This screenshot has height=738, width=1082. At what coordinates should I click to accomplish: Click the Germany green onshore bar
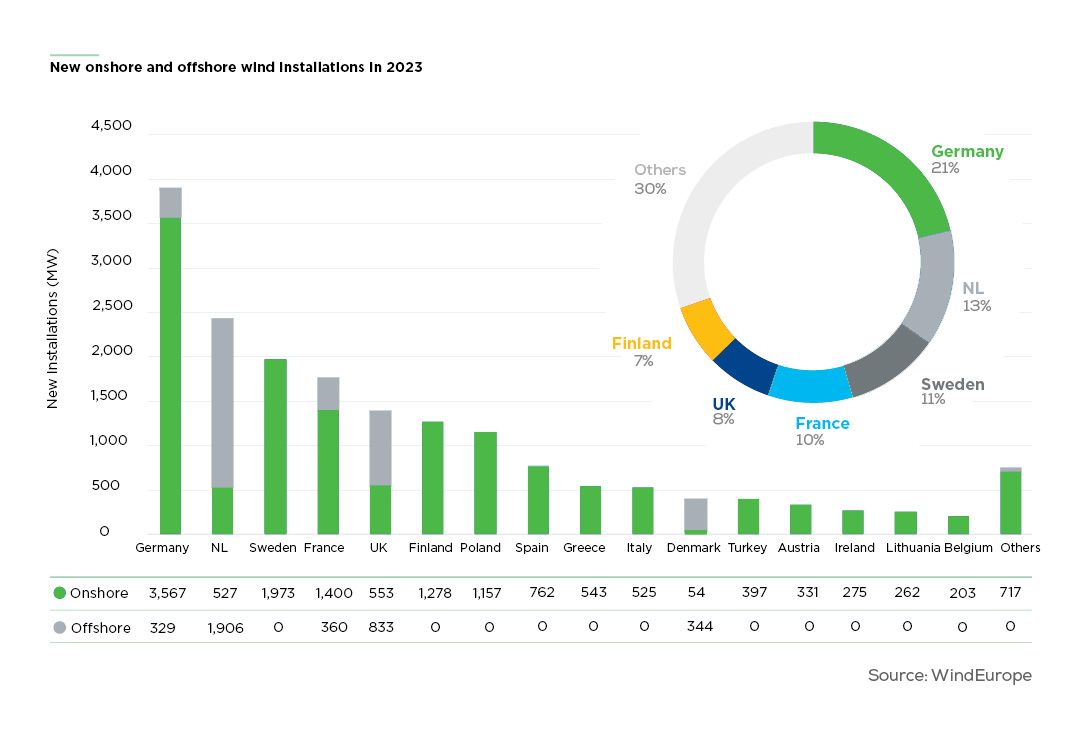170,376
